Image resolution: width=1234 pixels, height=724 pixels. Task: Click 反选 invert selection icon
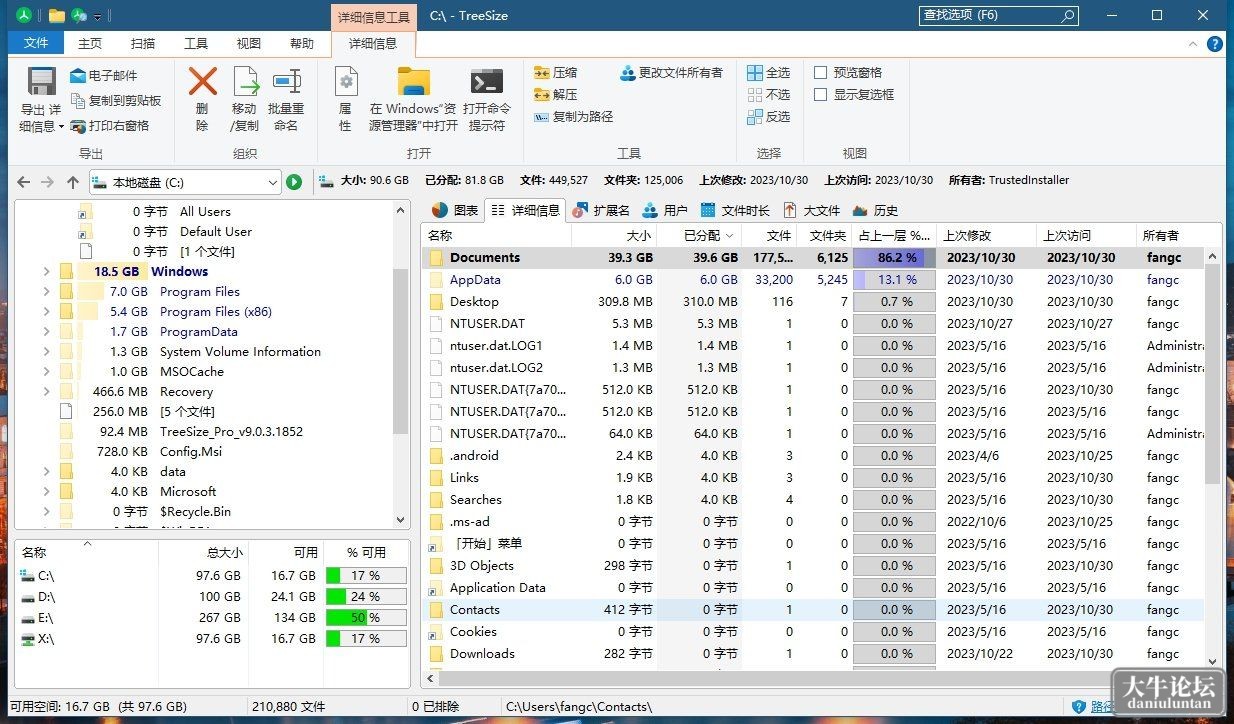(755, 117)
